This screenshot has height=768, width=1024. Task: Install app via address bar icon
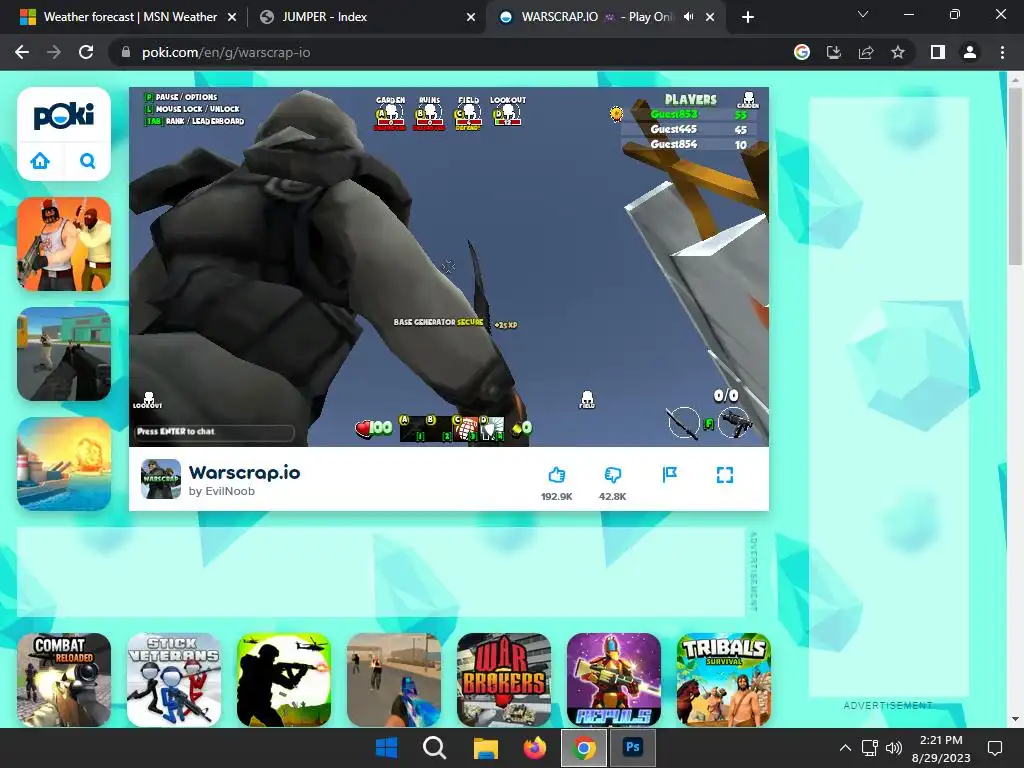click(x=834, y=52)
